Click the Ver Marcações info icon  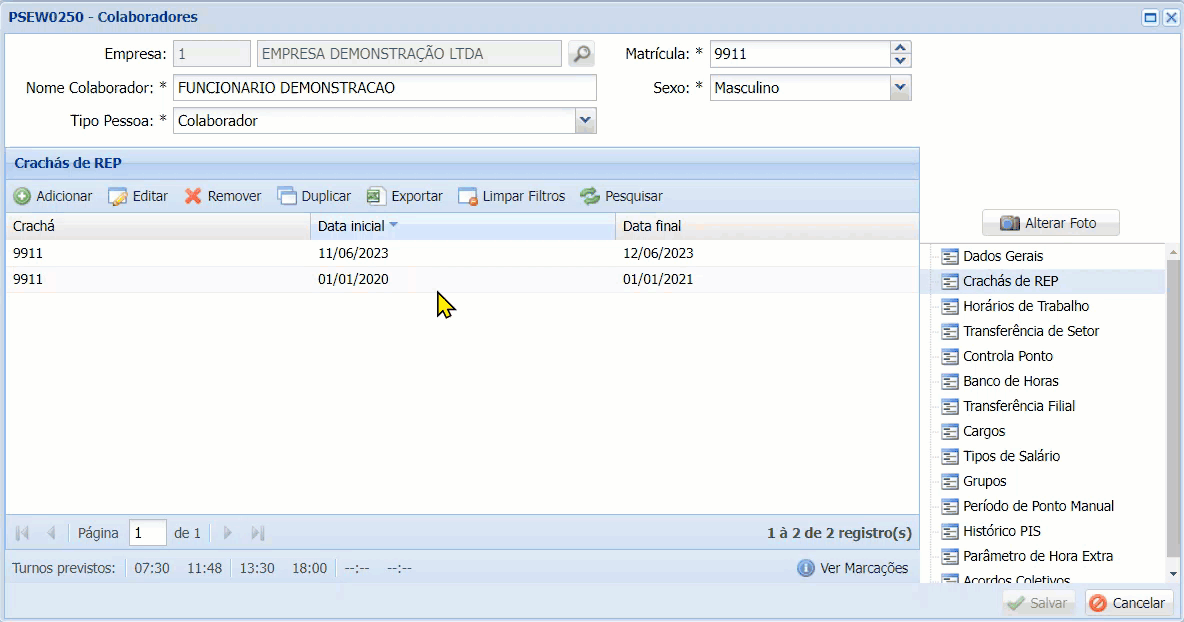(x=806, y=568)
